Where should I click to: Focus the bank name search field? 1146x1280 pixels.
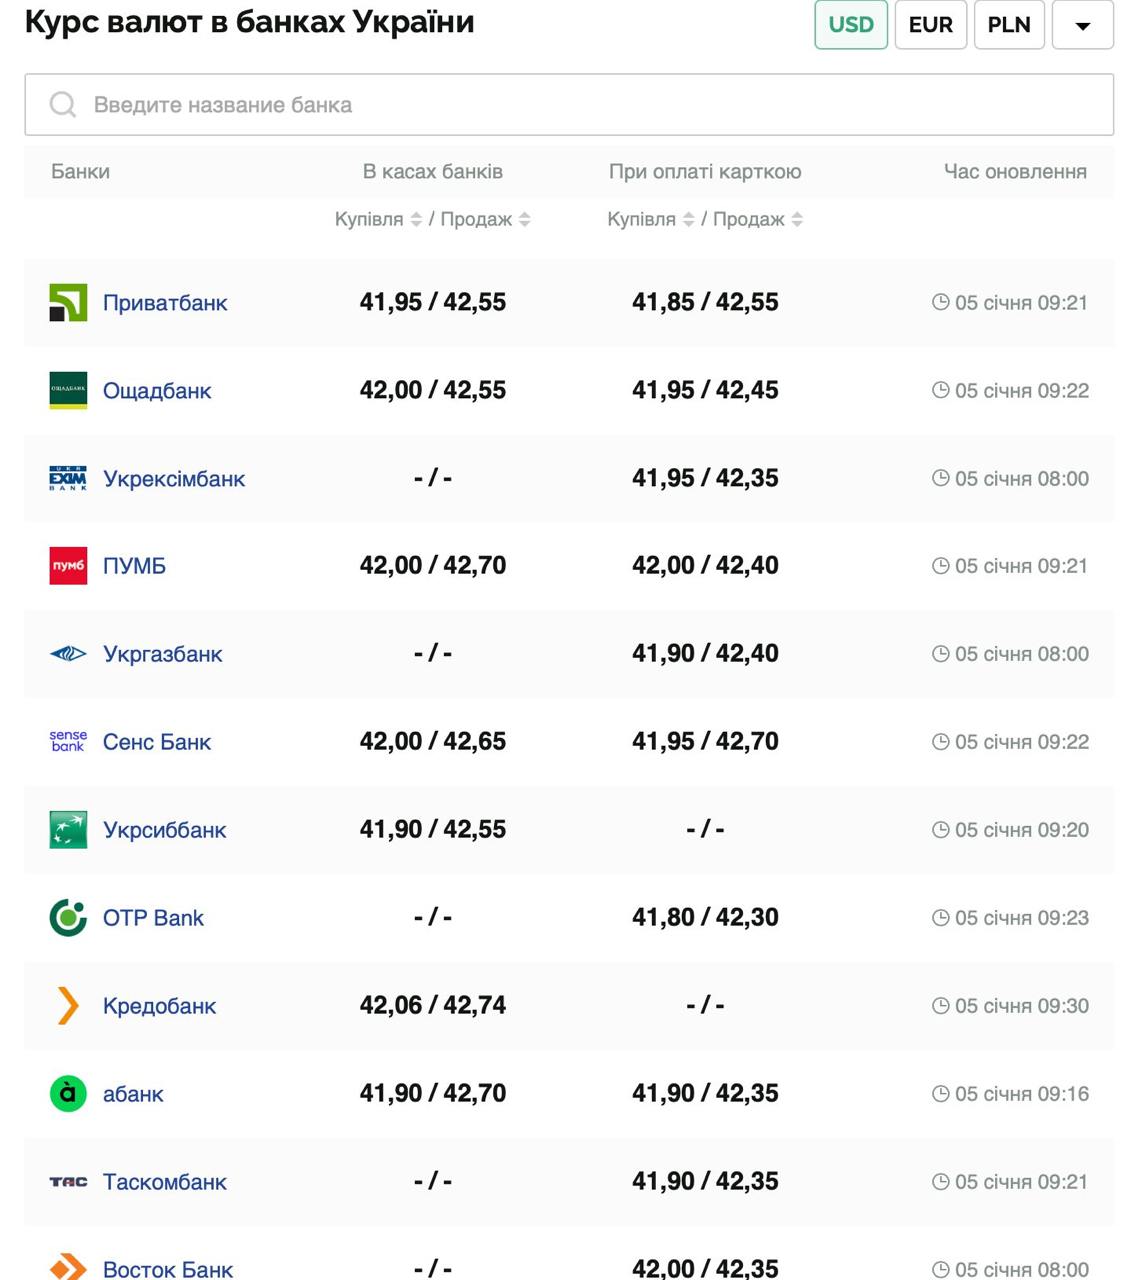569,105
